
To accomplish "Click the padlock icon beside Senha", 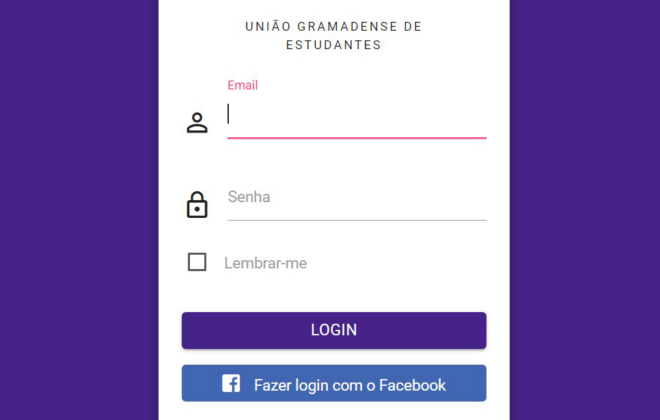I will pos(197,205).
